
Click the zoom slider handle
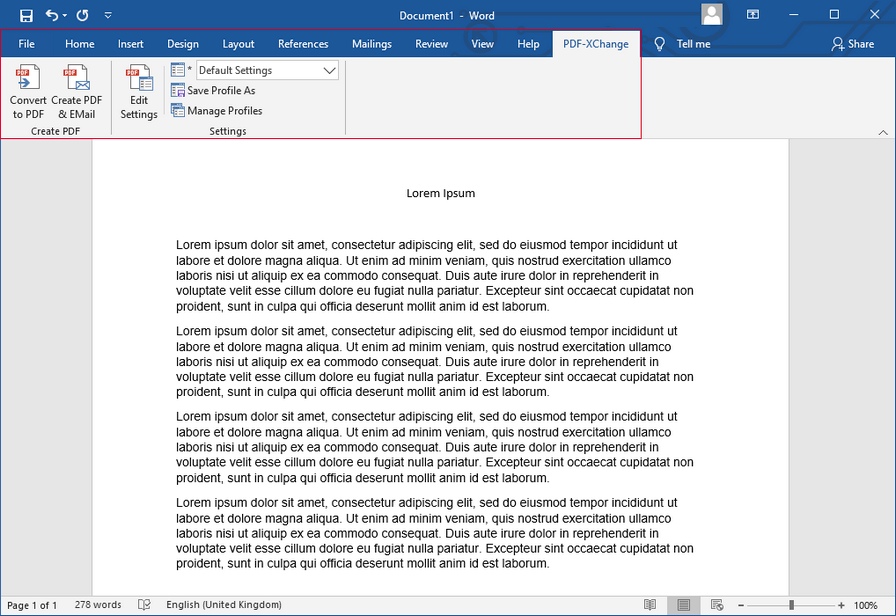(791, 605)
